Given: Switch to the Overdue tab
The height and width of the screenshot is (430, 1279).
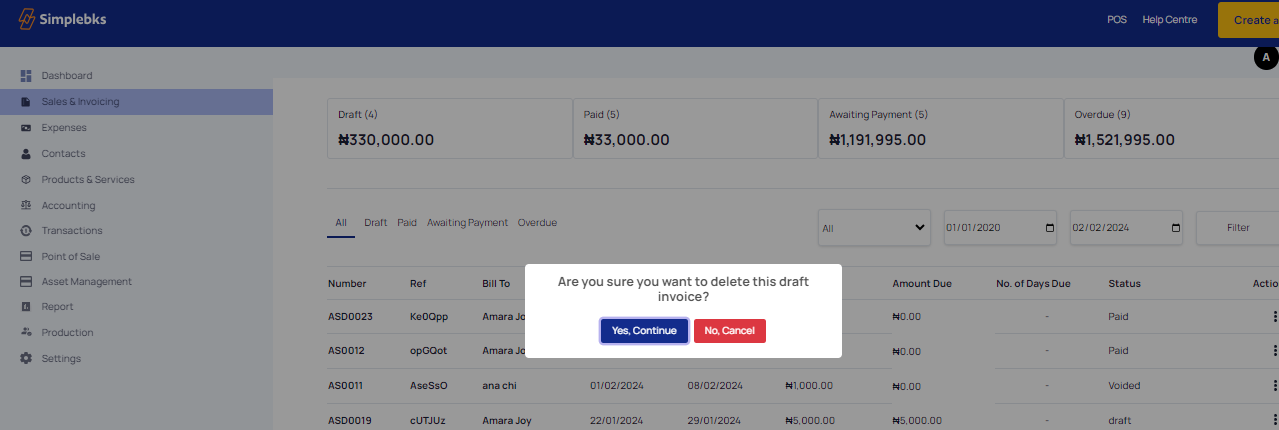Looking at the screenshot, I should point(537,223).
